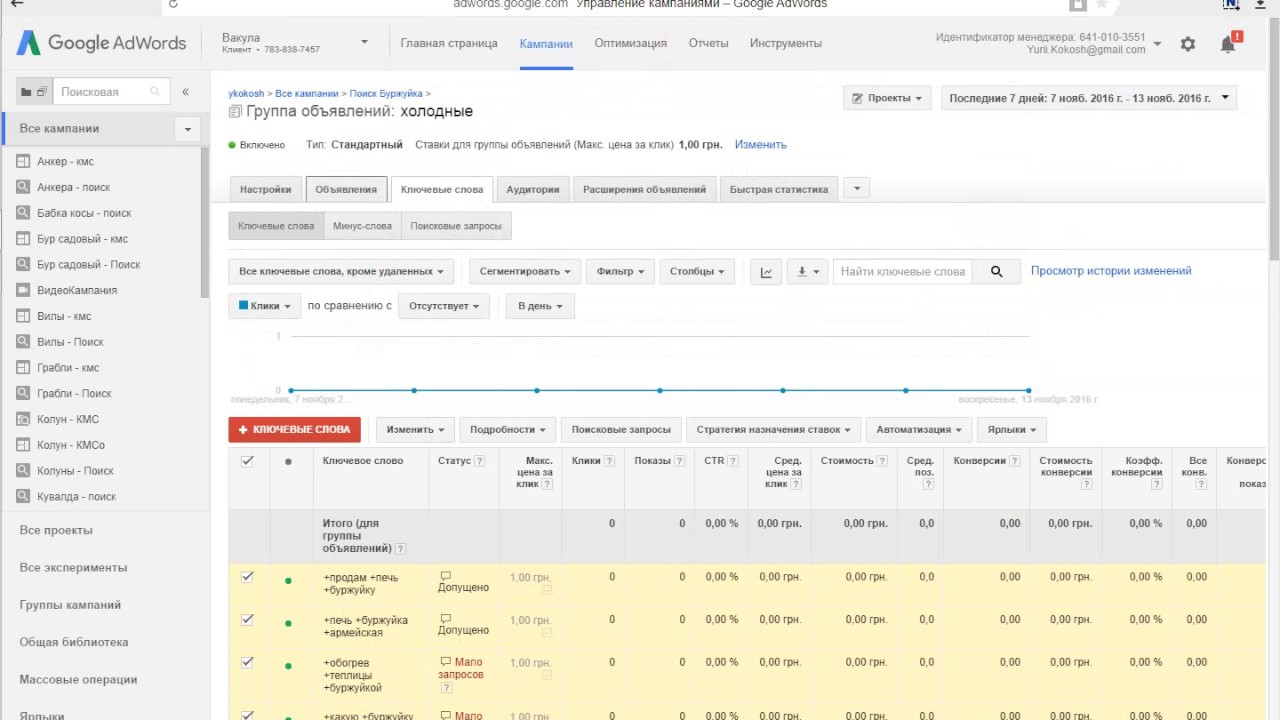Click the Найти ключевые слова search field
The height and width of the screenshot is (720, 1280).
click(903, 272)
